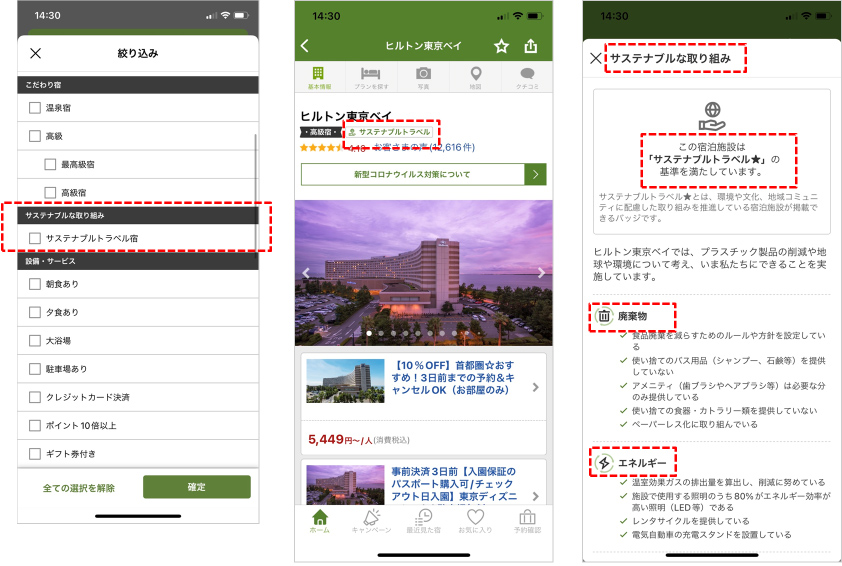Check the サステナブルトラベル宿 checkbox
842x566 pixels.
tap(36, 238)
